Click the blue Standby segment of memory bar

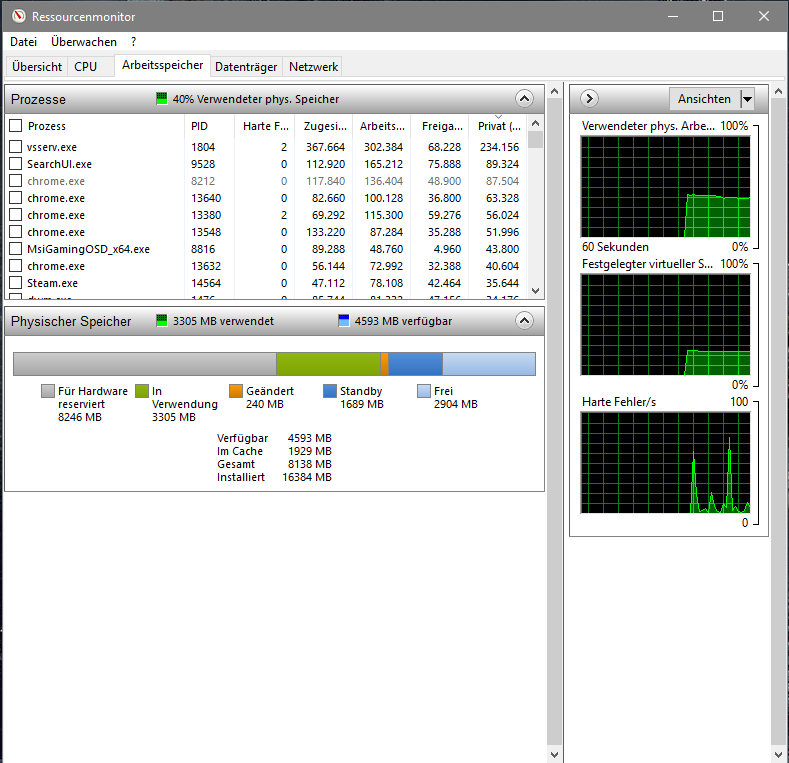point(416,364)
